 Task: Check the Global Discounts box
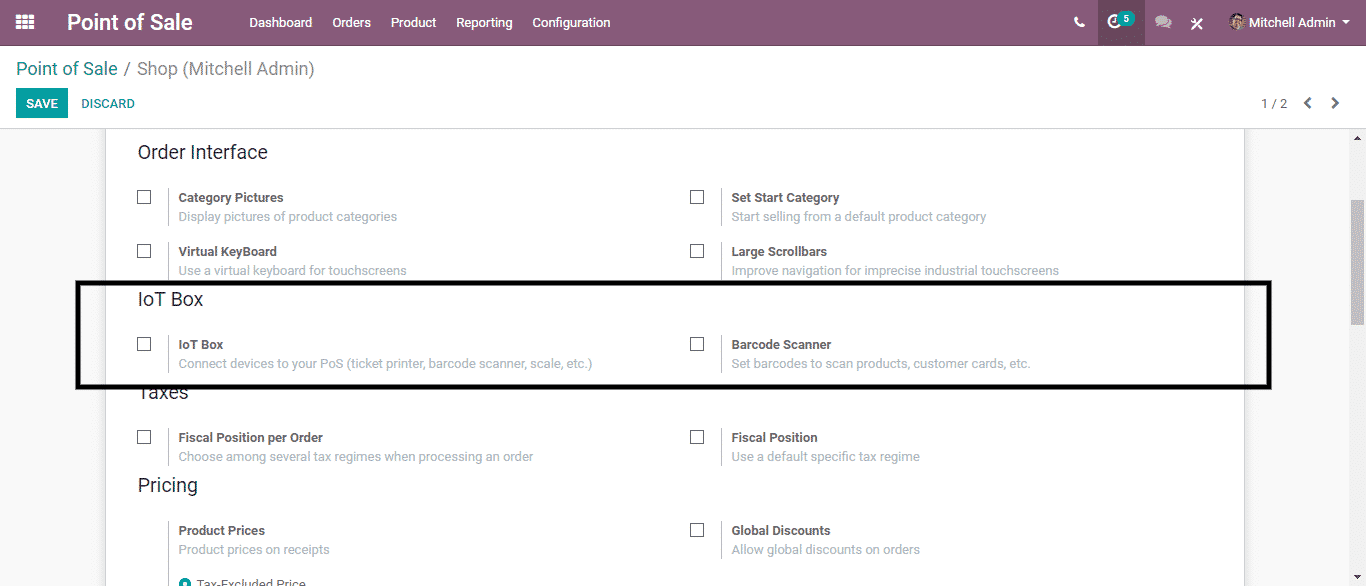coord(697,530)
